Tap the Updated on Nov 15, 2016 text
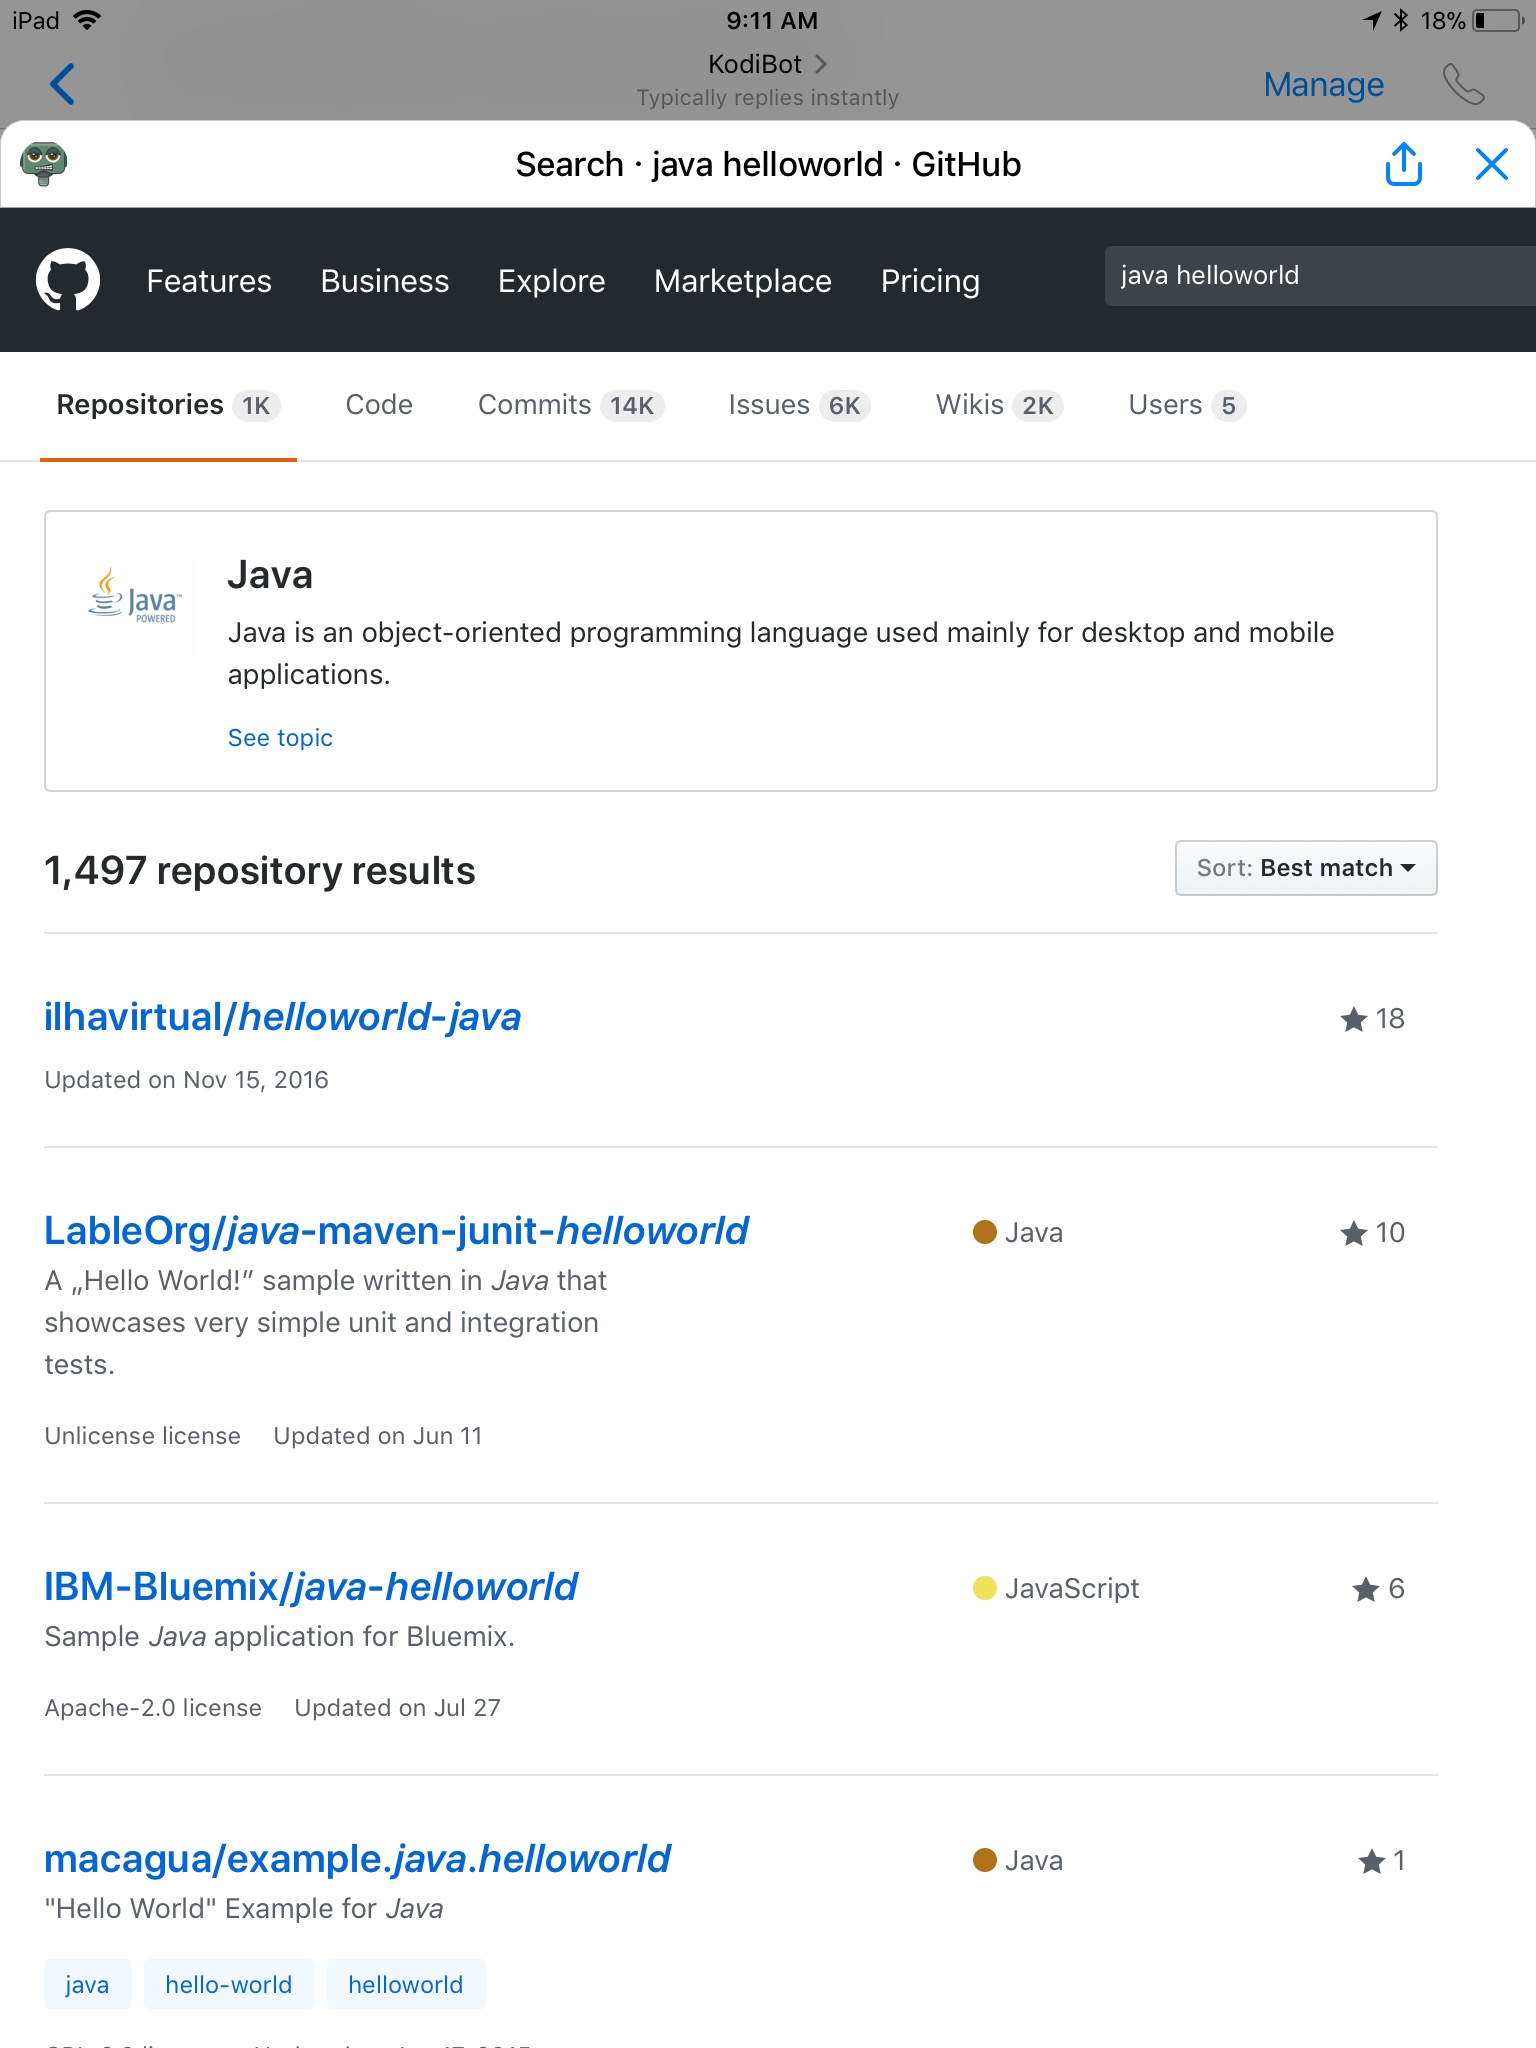The width and height of the screenshot is (1536, 2048). [x=187, y=1080]
